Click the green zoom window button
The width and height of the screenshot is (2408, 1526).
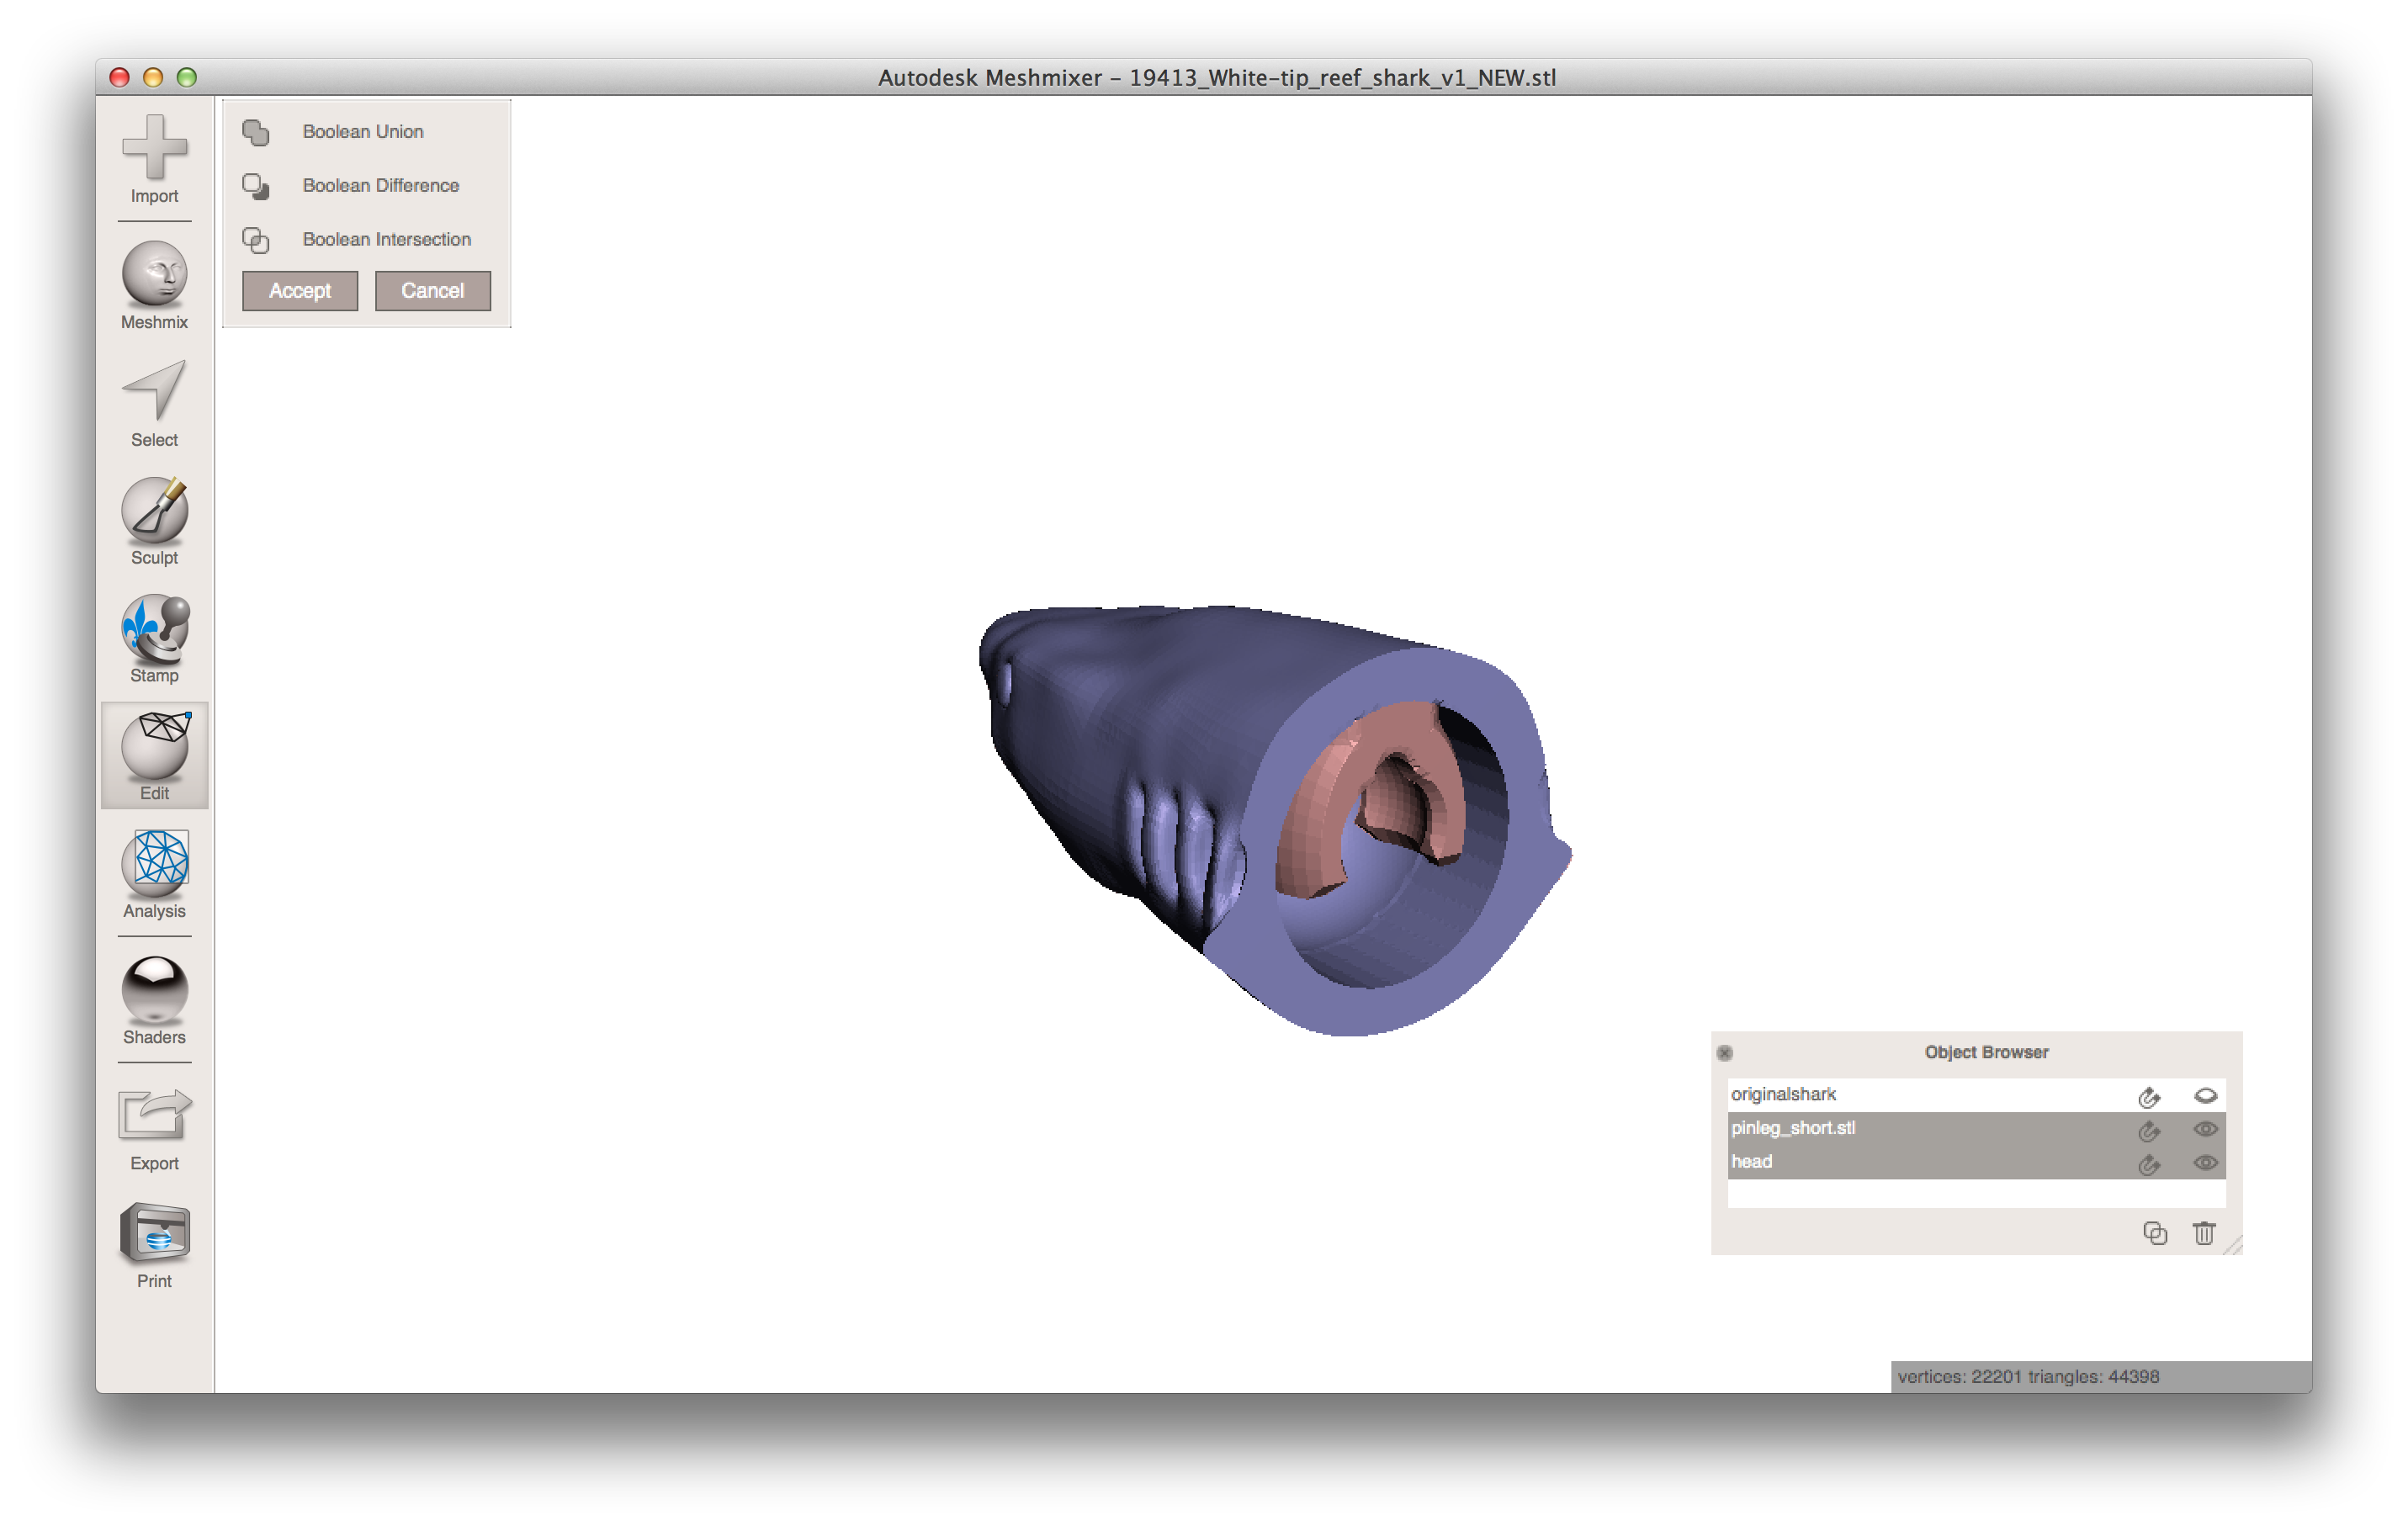pos(187,77)
